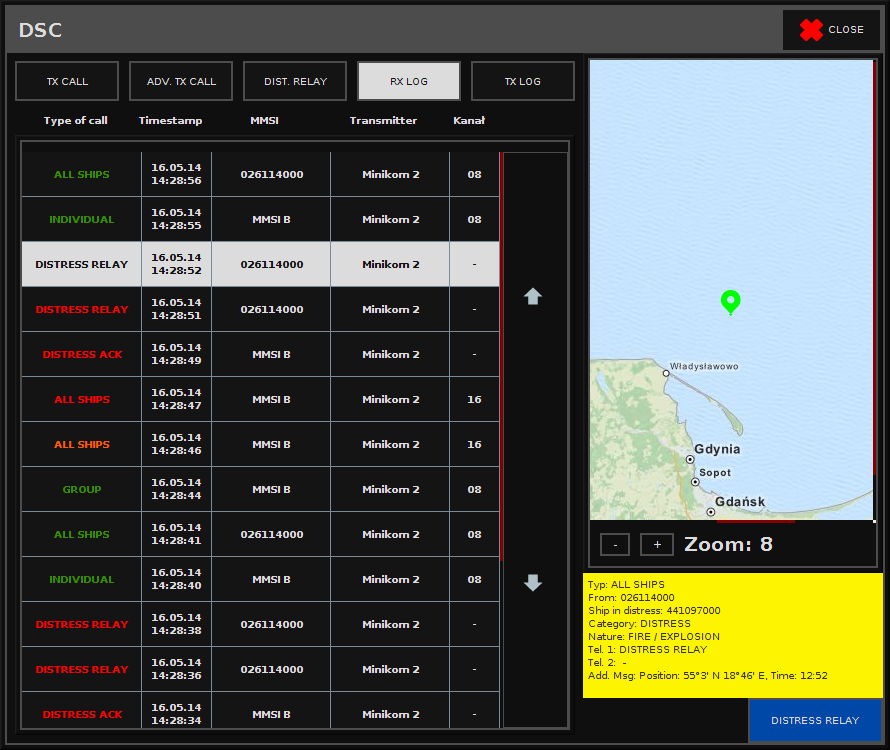Select the DISTRESS ACK row at 14:28:34

(x=261, y=710)
